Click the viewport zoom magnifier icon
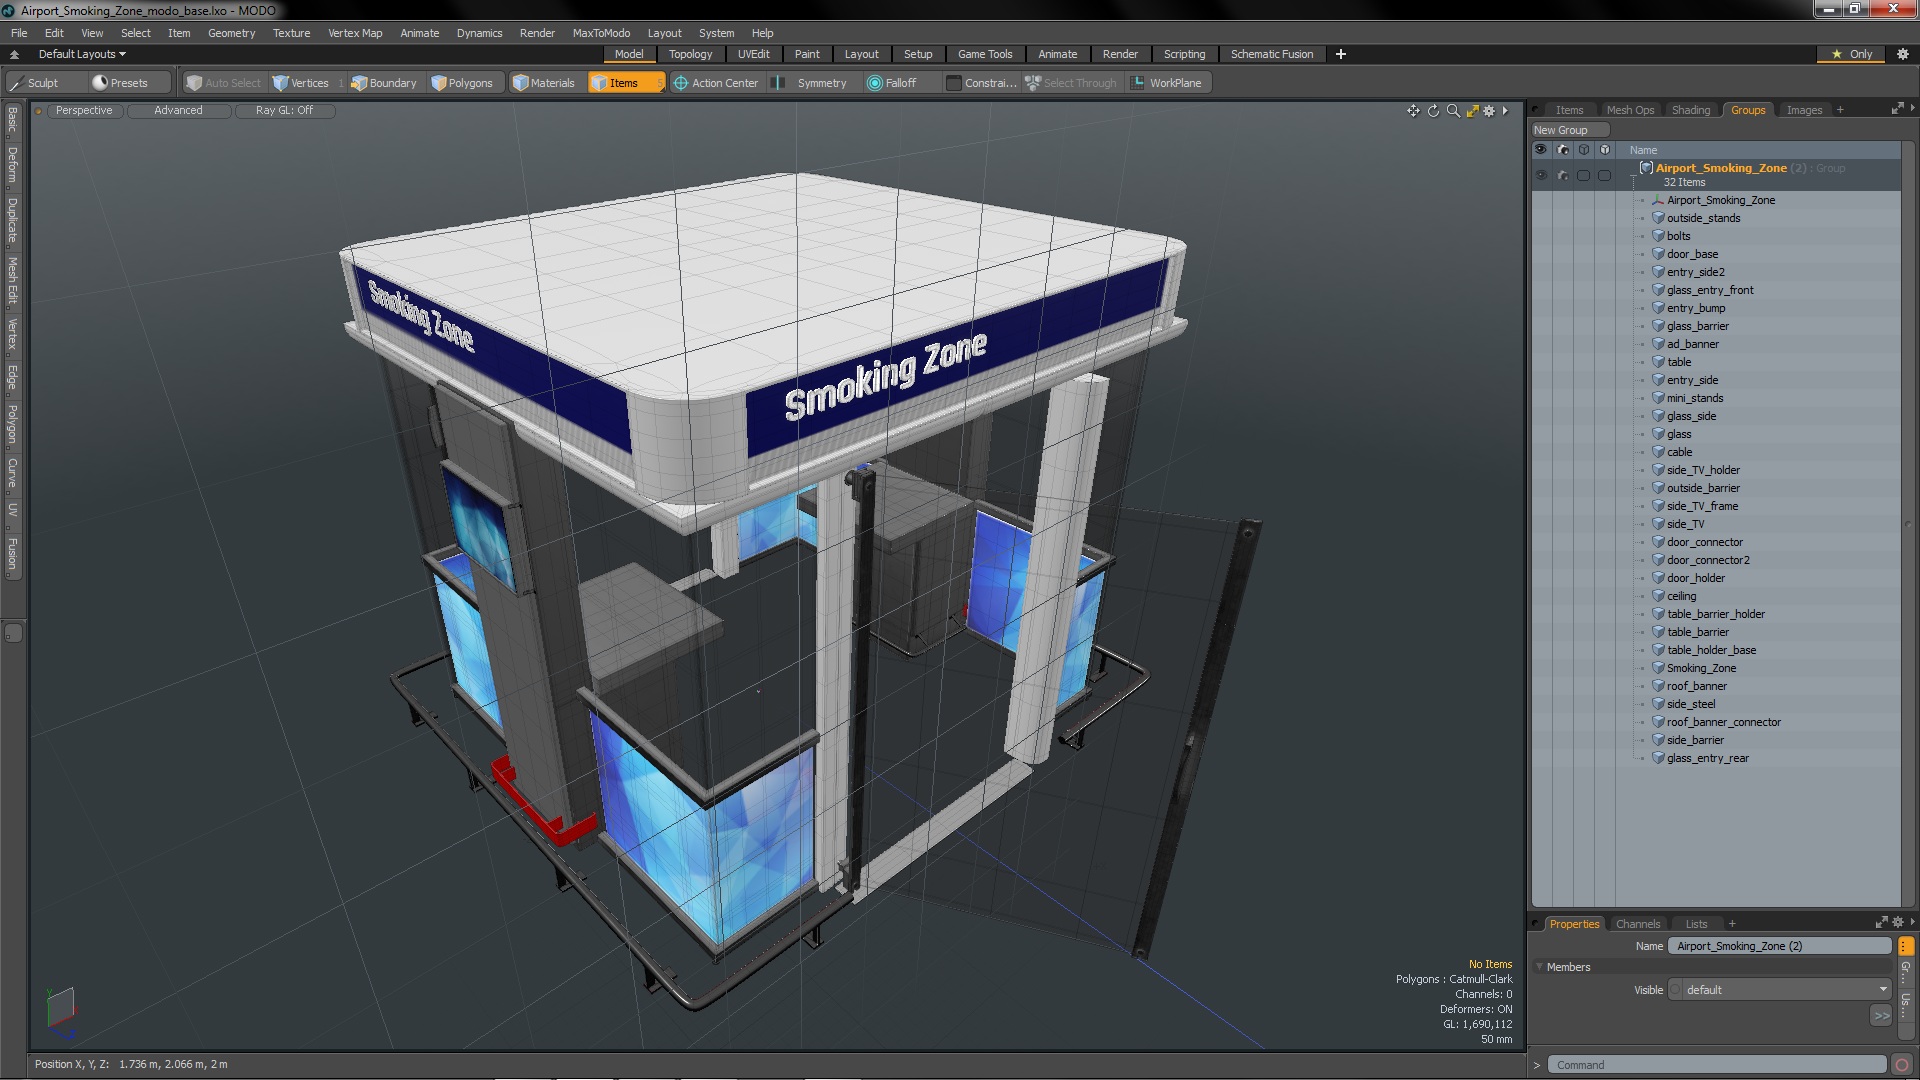This screenshot has height=1080, width=1920. 1453,111
